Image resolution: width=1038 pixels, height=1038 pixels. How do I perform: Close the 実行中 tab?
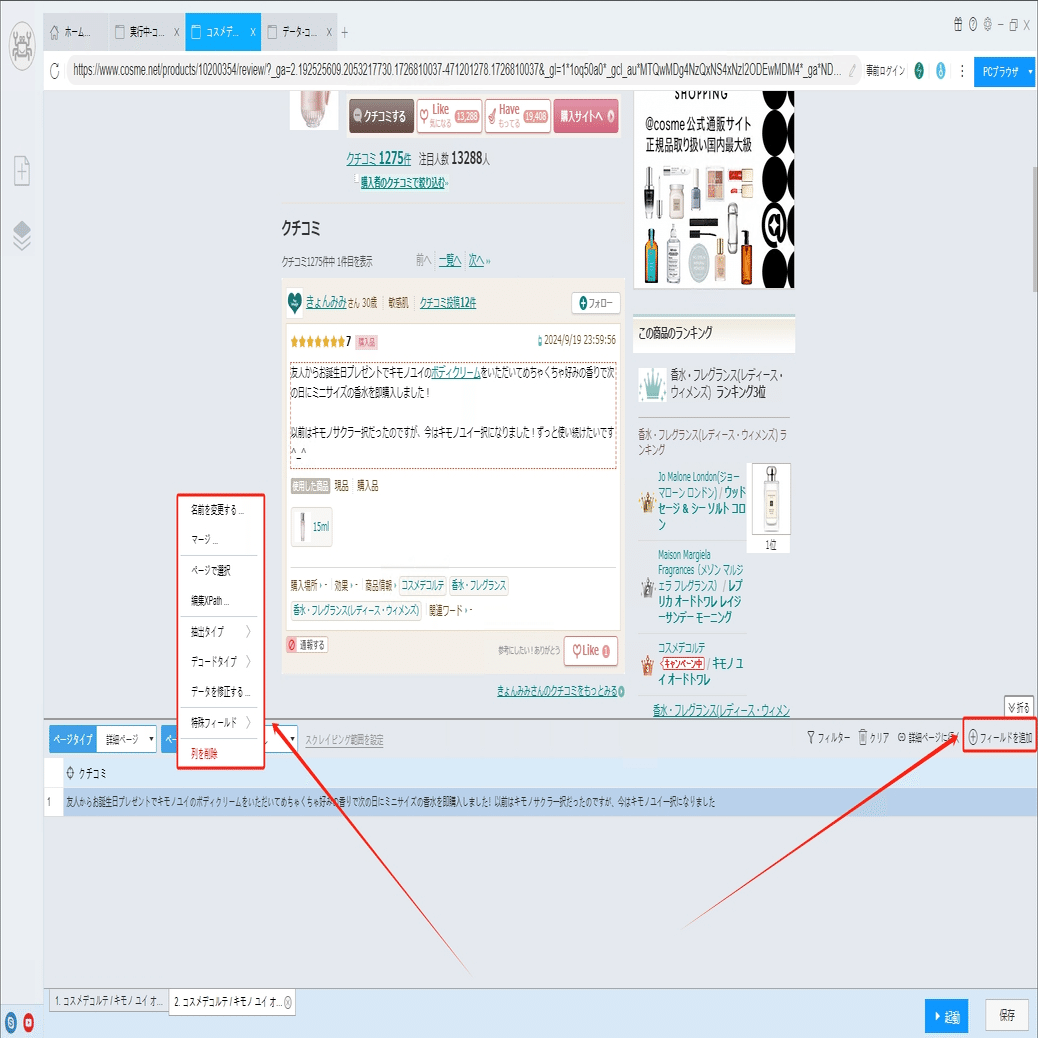pos(177,32)
